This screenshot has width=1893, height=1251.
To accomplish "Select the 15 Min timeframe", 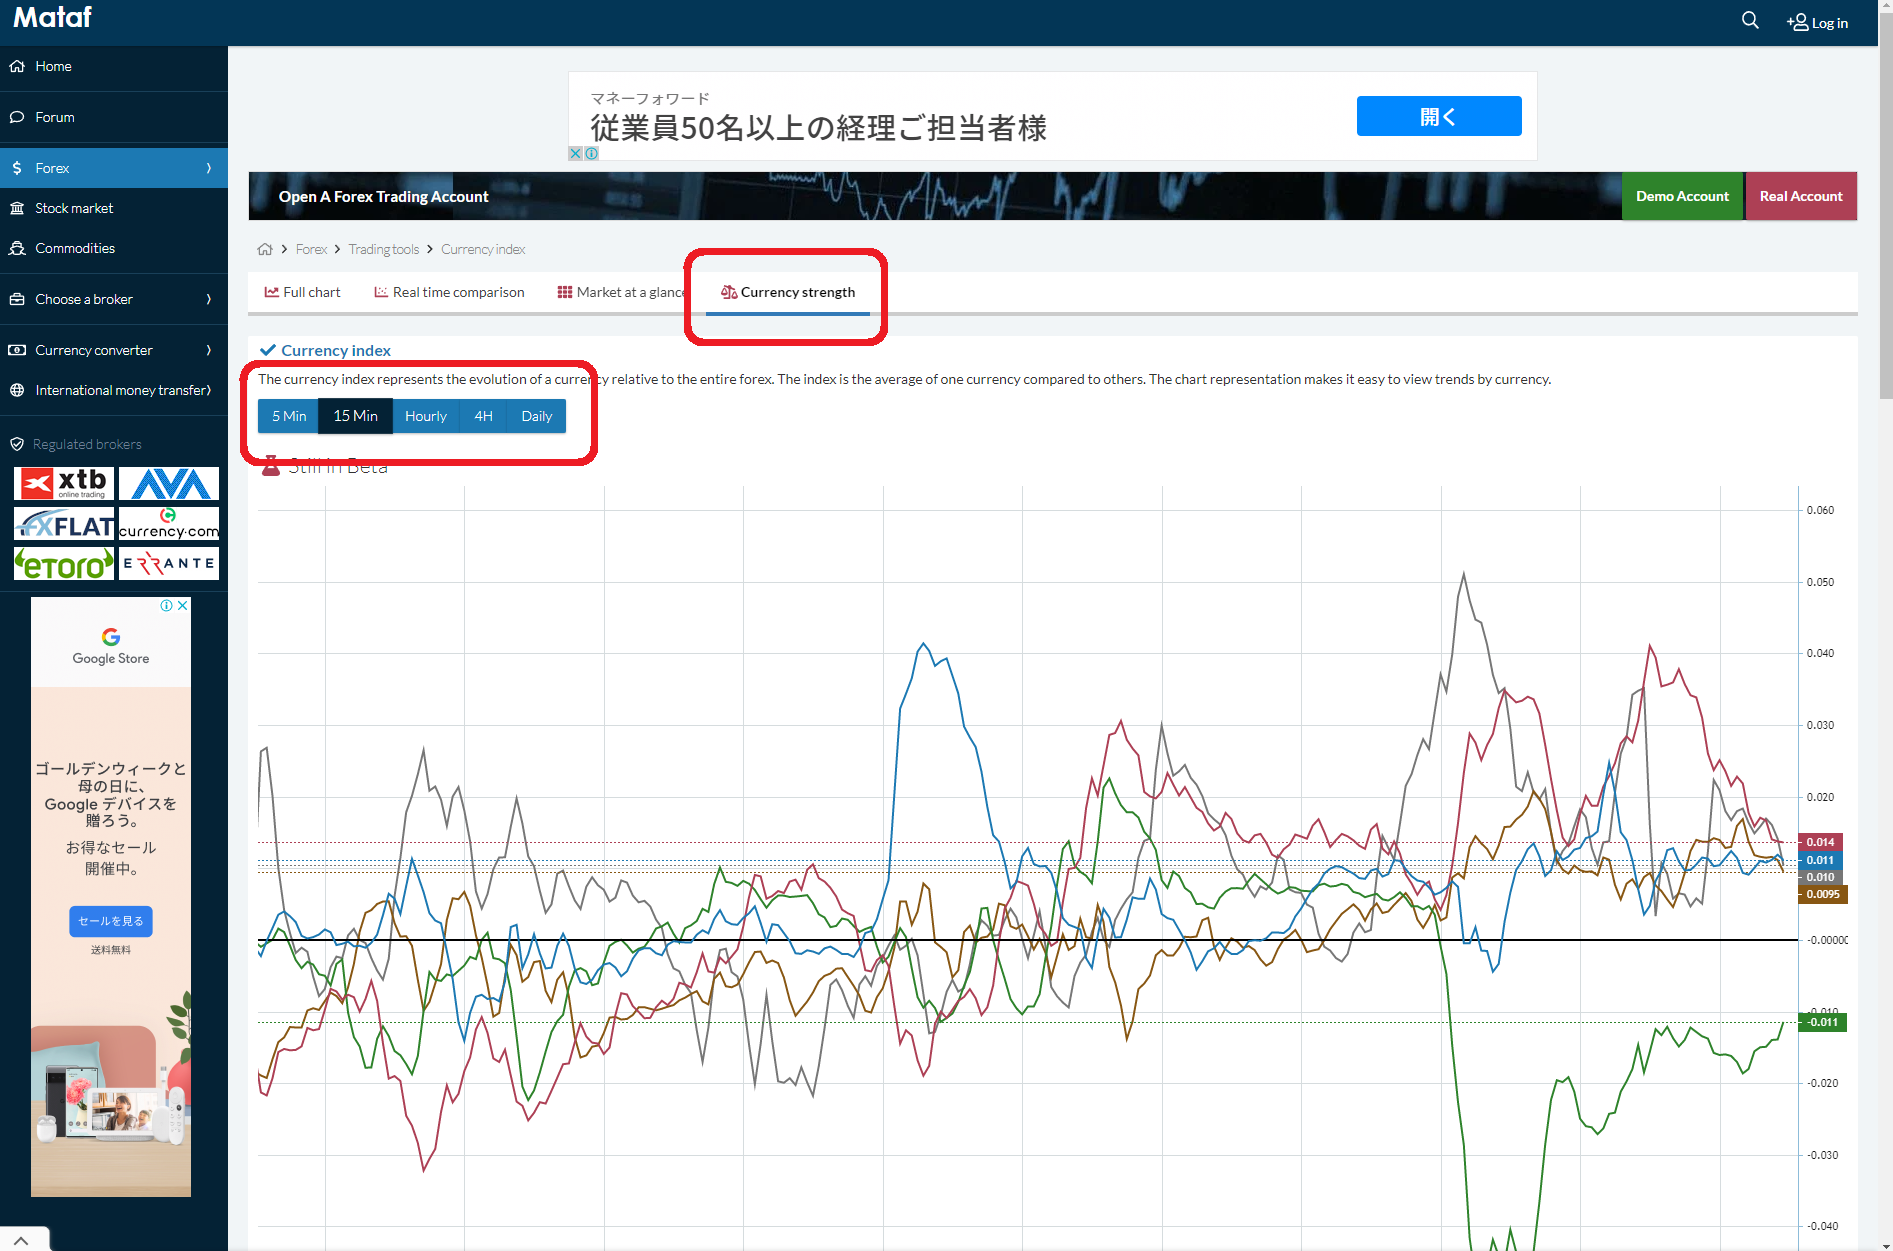I will coord(355,416).
